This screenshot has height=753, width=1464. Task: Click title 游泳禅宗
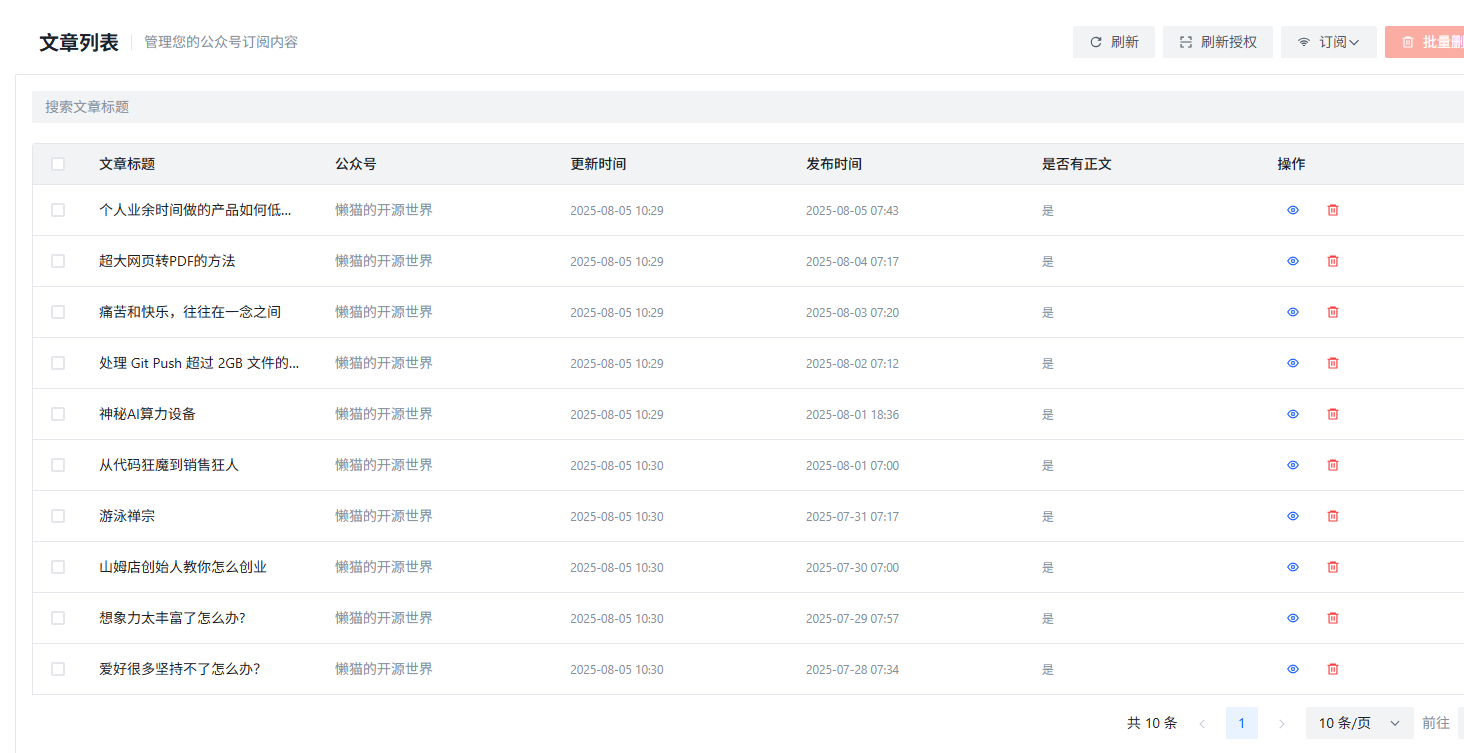(127, 516)
